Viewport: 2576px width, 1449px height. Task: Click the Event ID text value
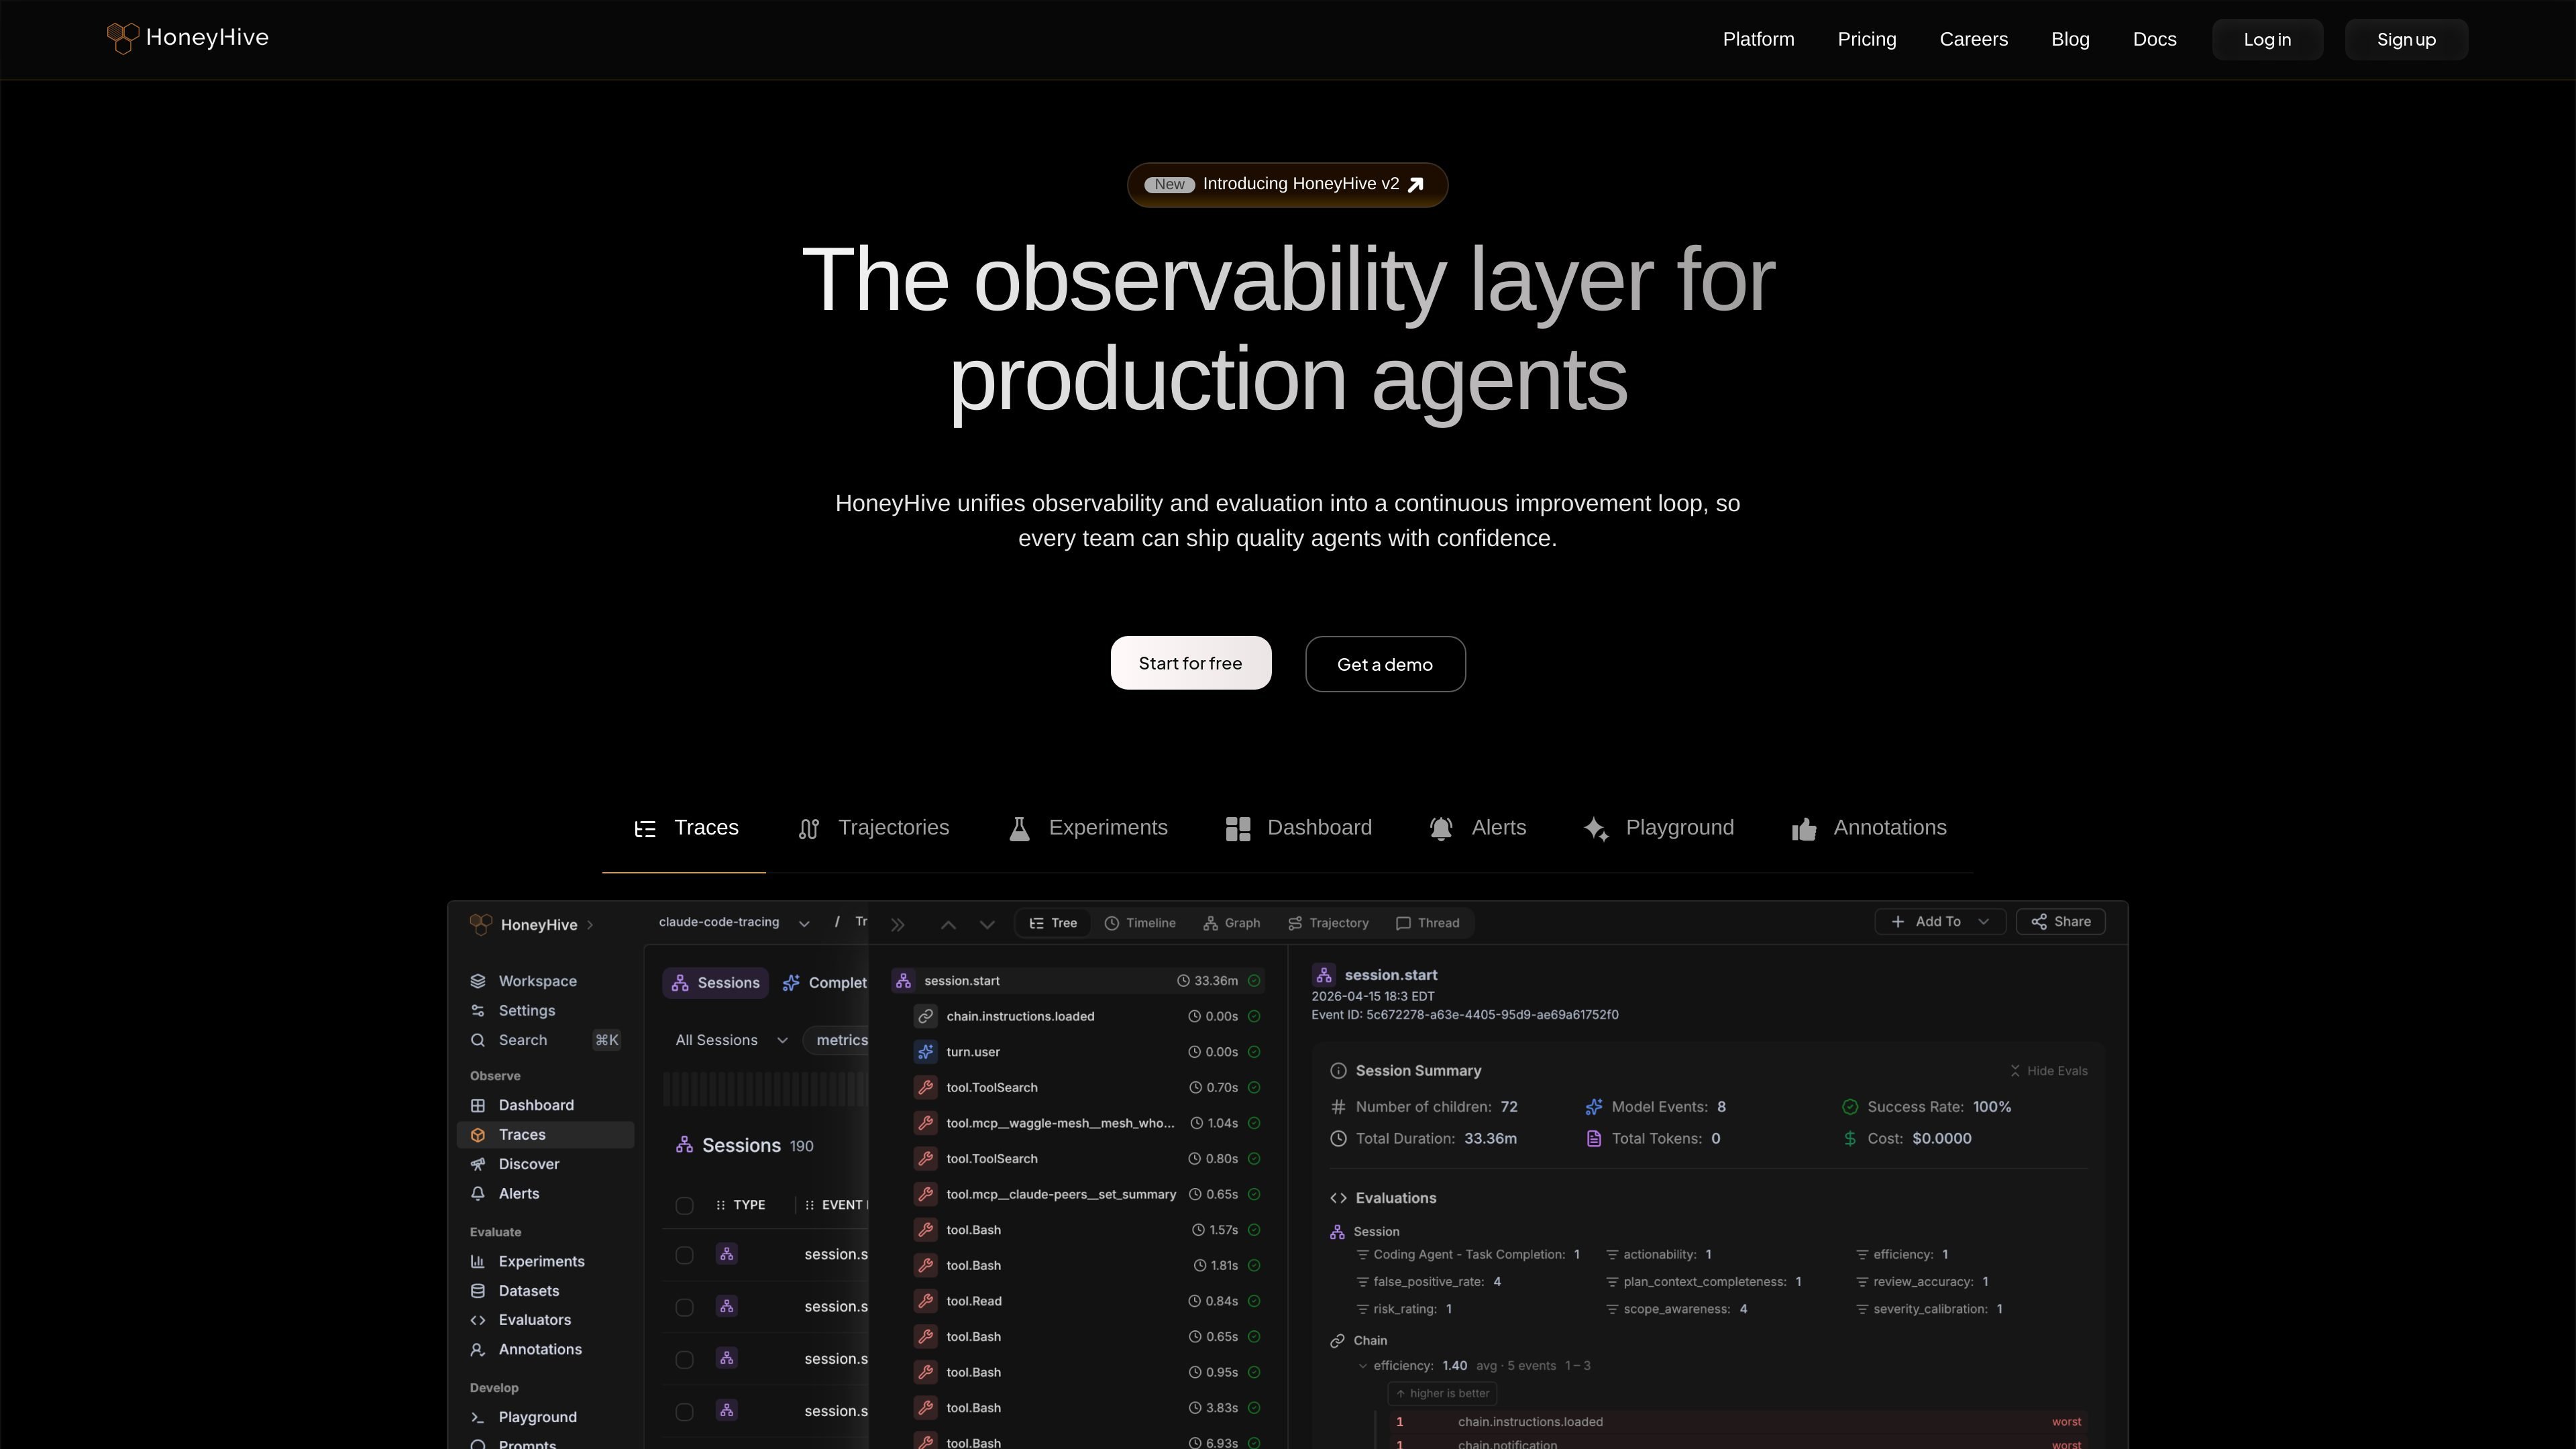pyautogui.click(x=1492, y=1015)
